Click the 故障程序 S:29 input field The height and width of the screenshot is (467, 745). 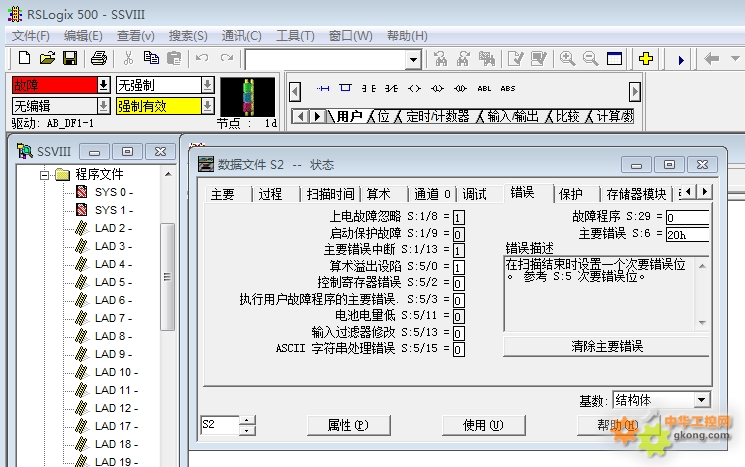pyautogui.click(x=688, y=218)
